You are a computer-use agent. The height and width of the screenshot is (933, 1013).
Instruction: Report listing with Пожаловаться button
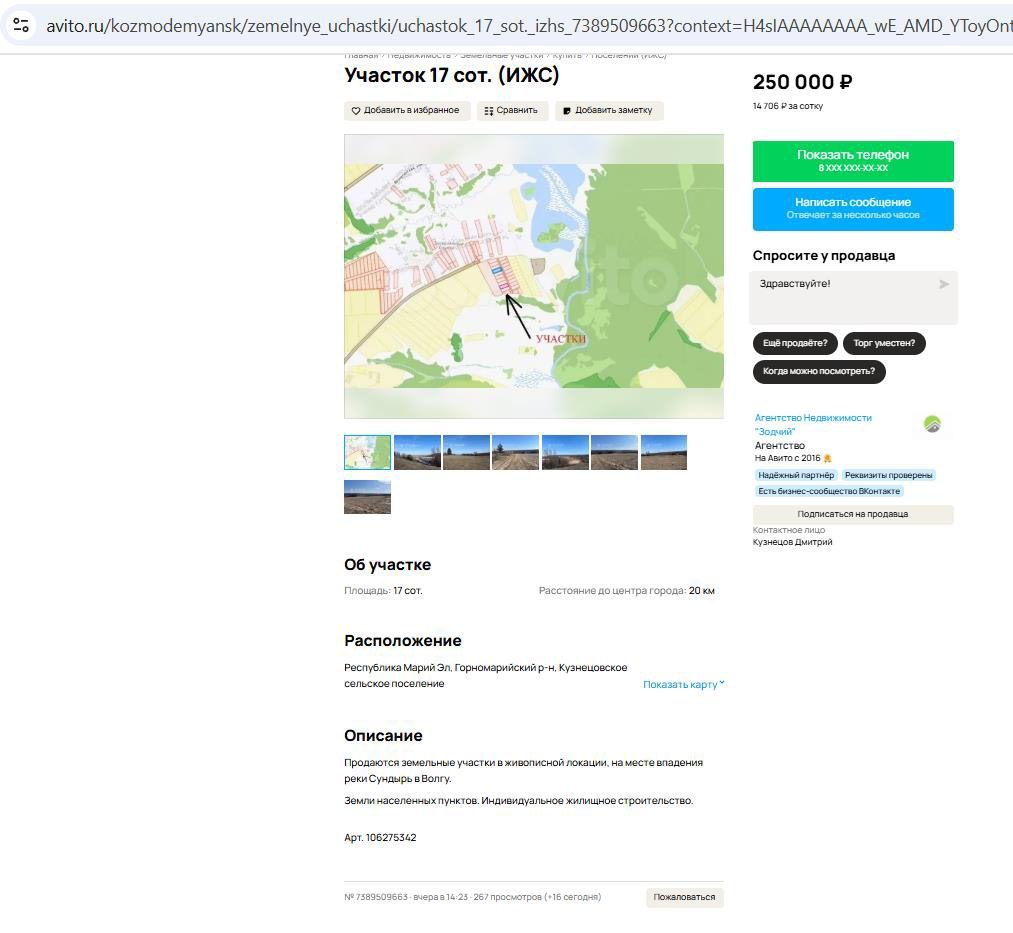[x=684, y=897]
